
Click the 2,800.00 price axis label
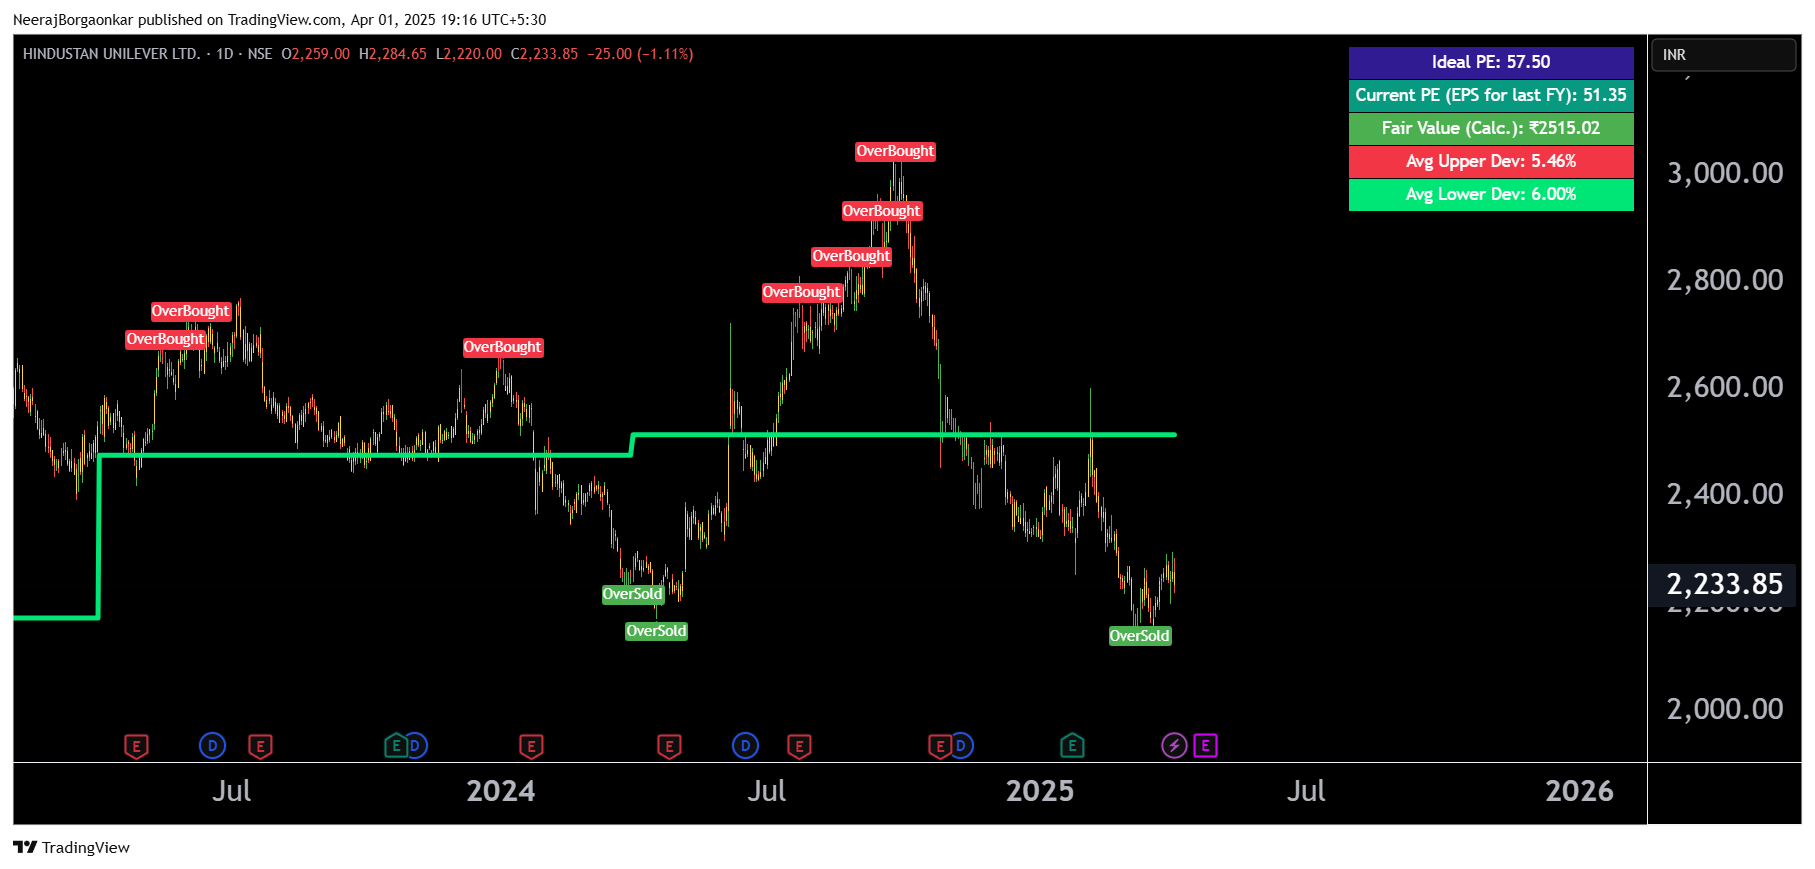[x=1725, y=280]
